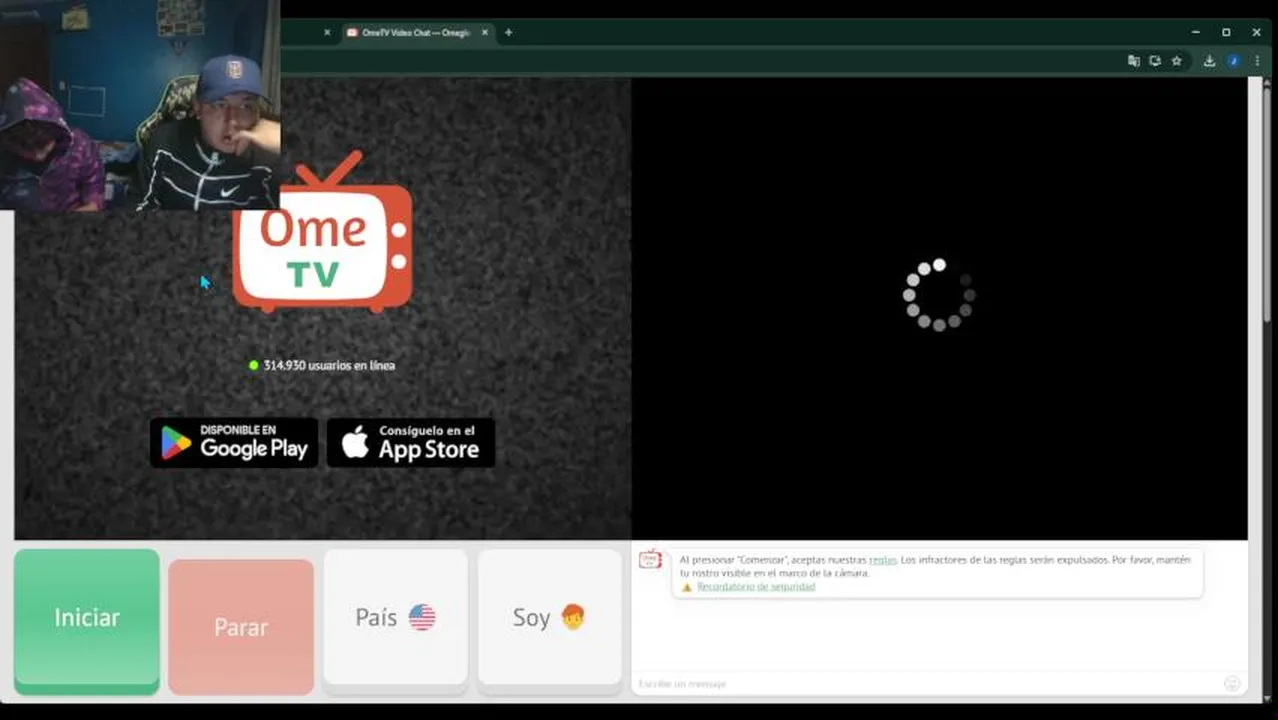1278x720 pixels.
Task: Open the Soy gender selector
Action: (x=549, y=618)
